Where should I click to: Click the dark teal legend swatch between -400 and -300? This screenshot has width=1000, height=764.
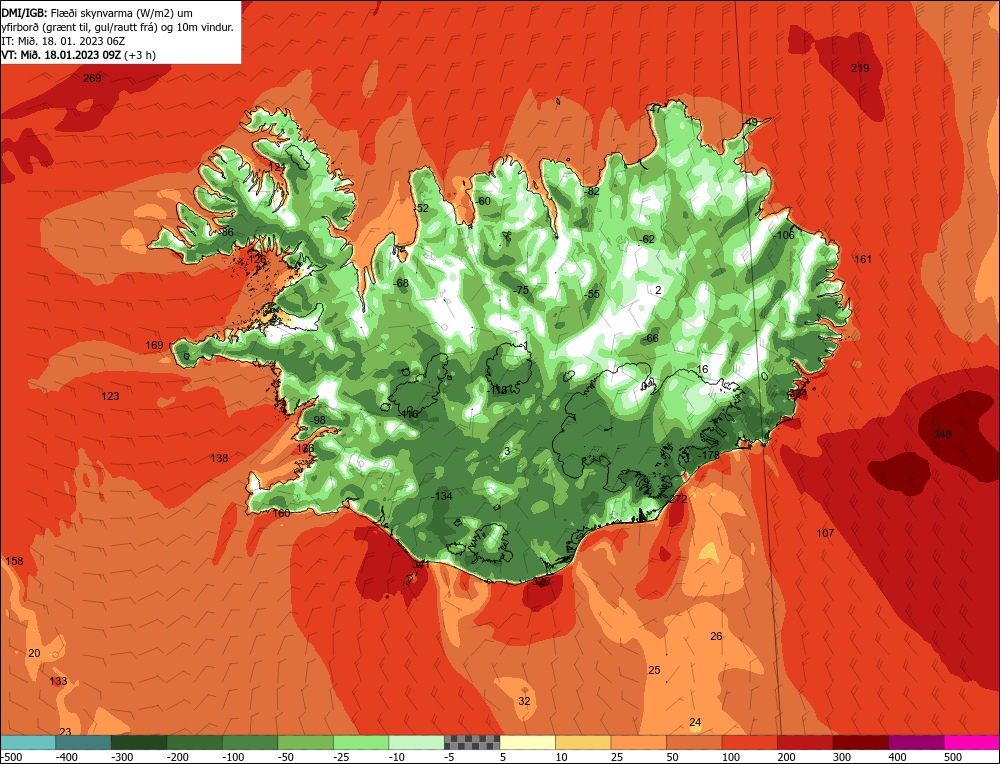pos(84,742)
